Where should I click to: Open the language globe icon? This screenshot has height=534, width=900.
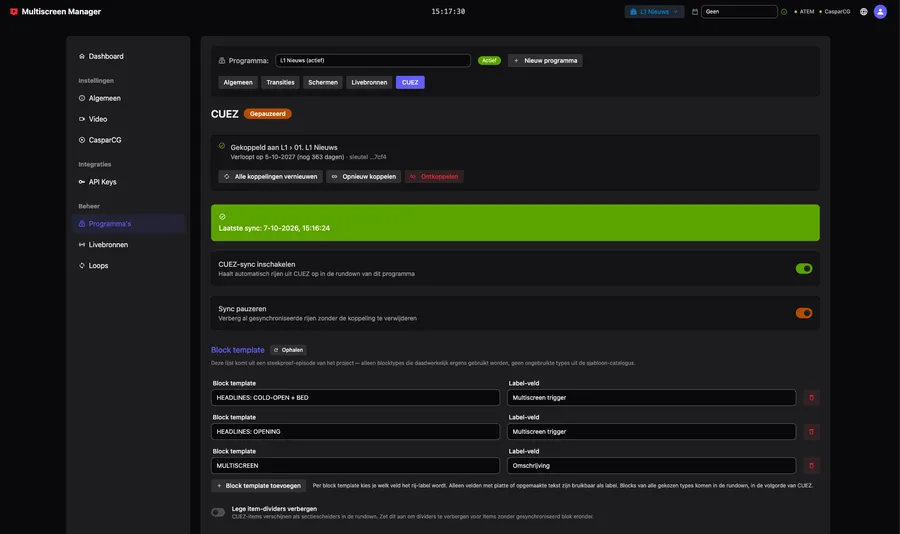coord(863,11)
